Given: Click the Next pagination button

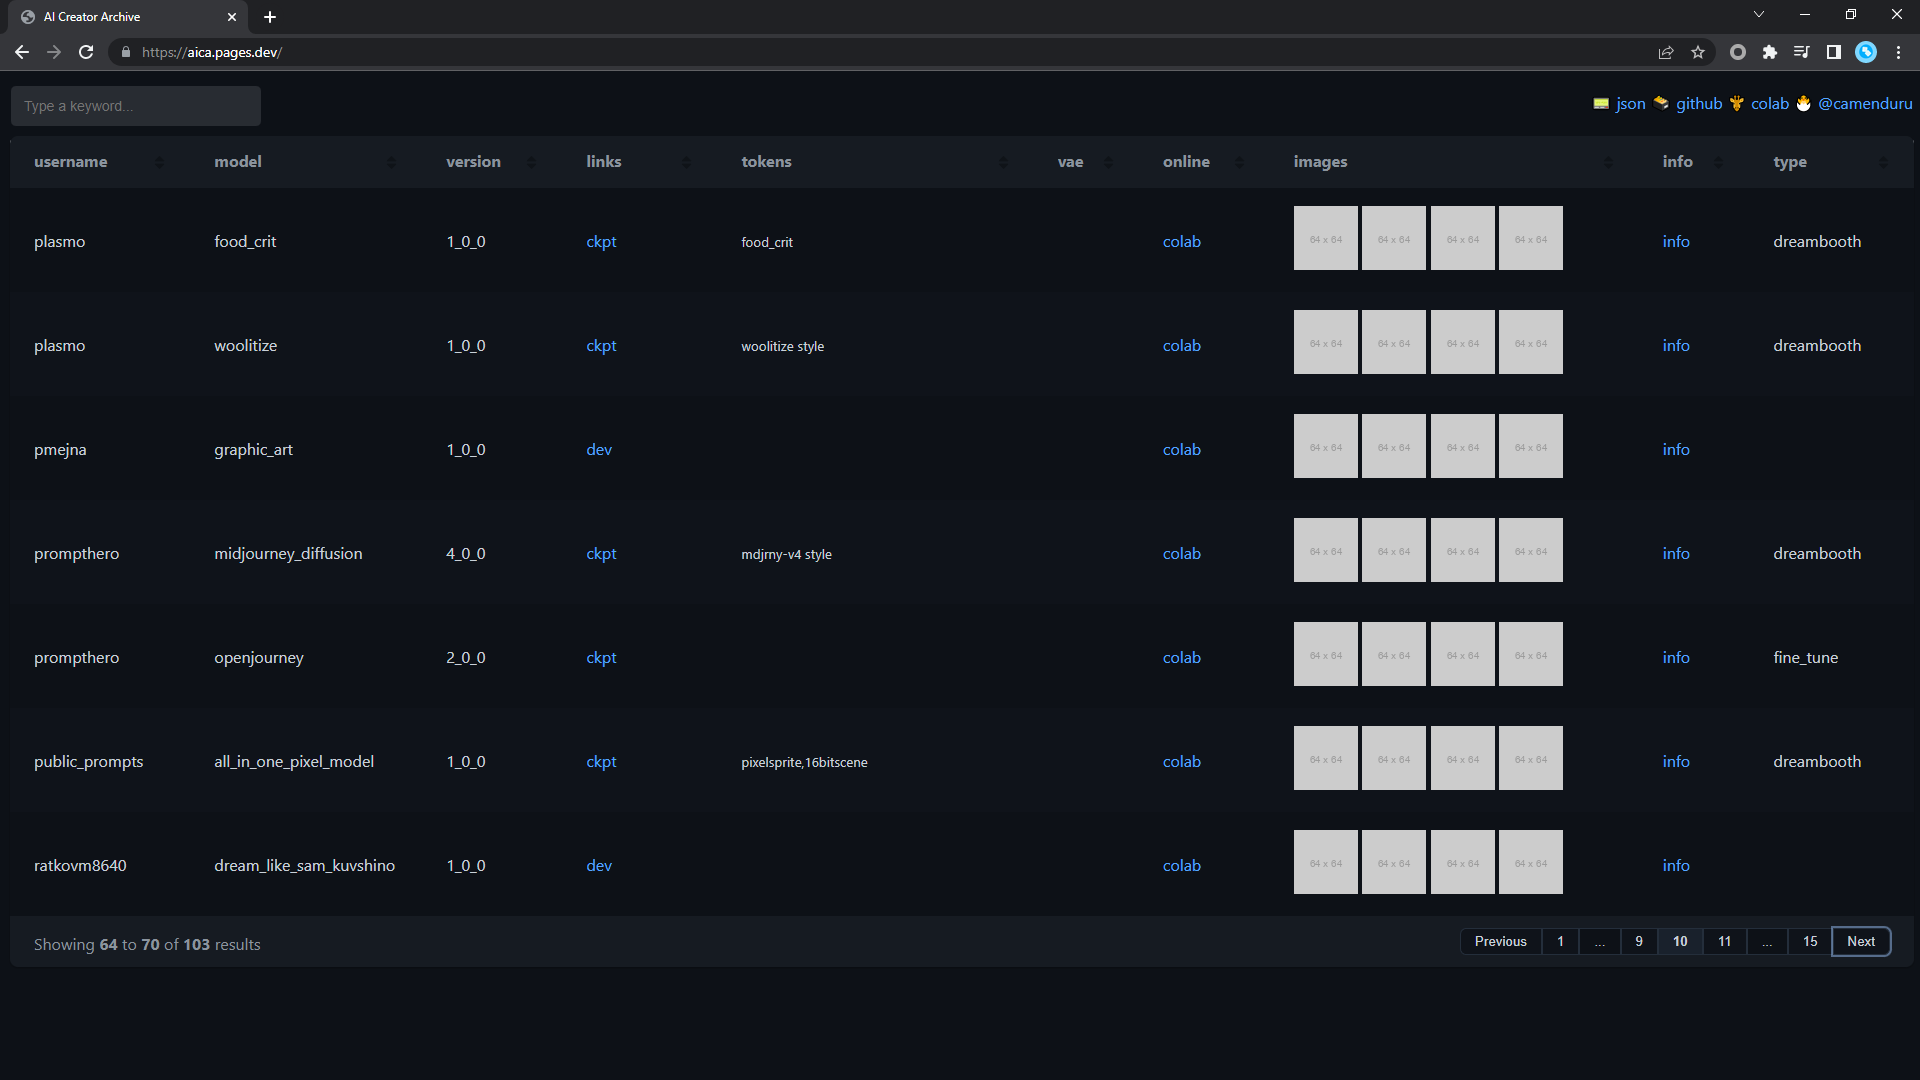Looking at the screenshot, I should [1860, 942].
